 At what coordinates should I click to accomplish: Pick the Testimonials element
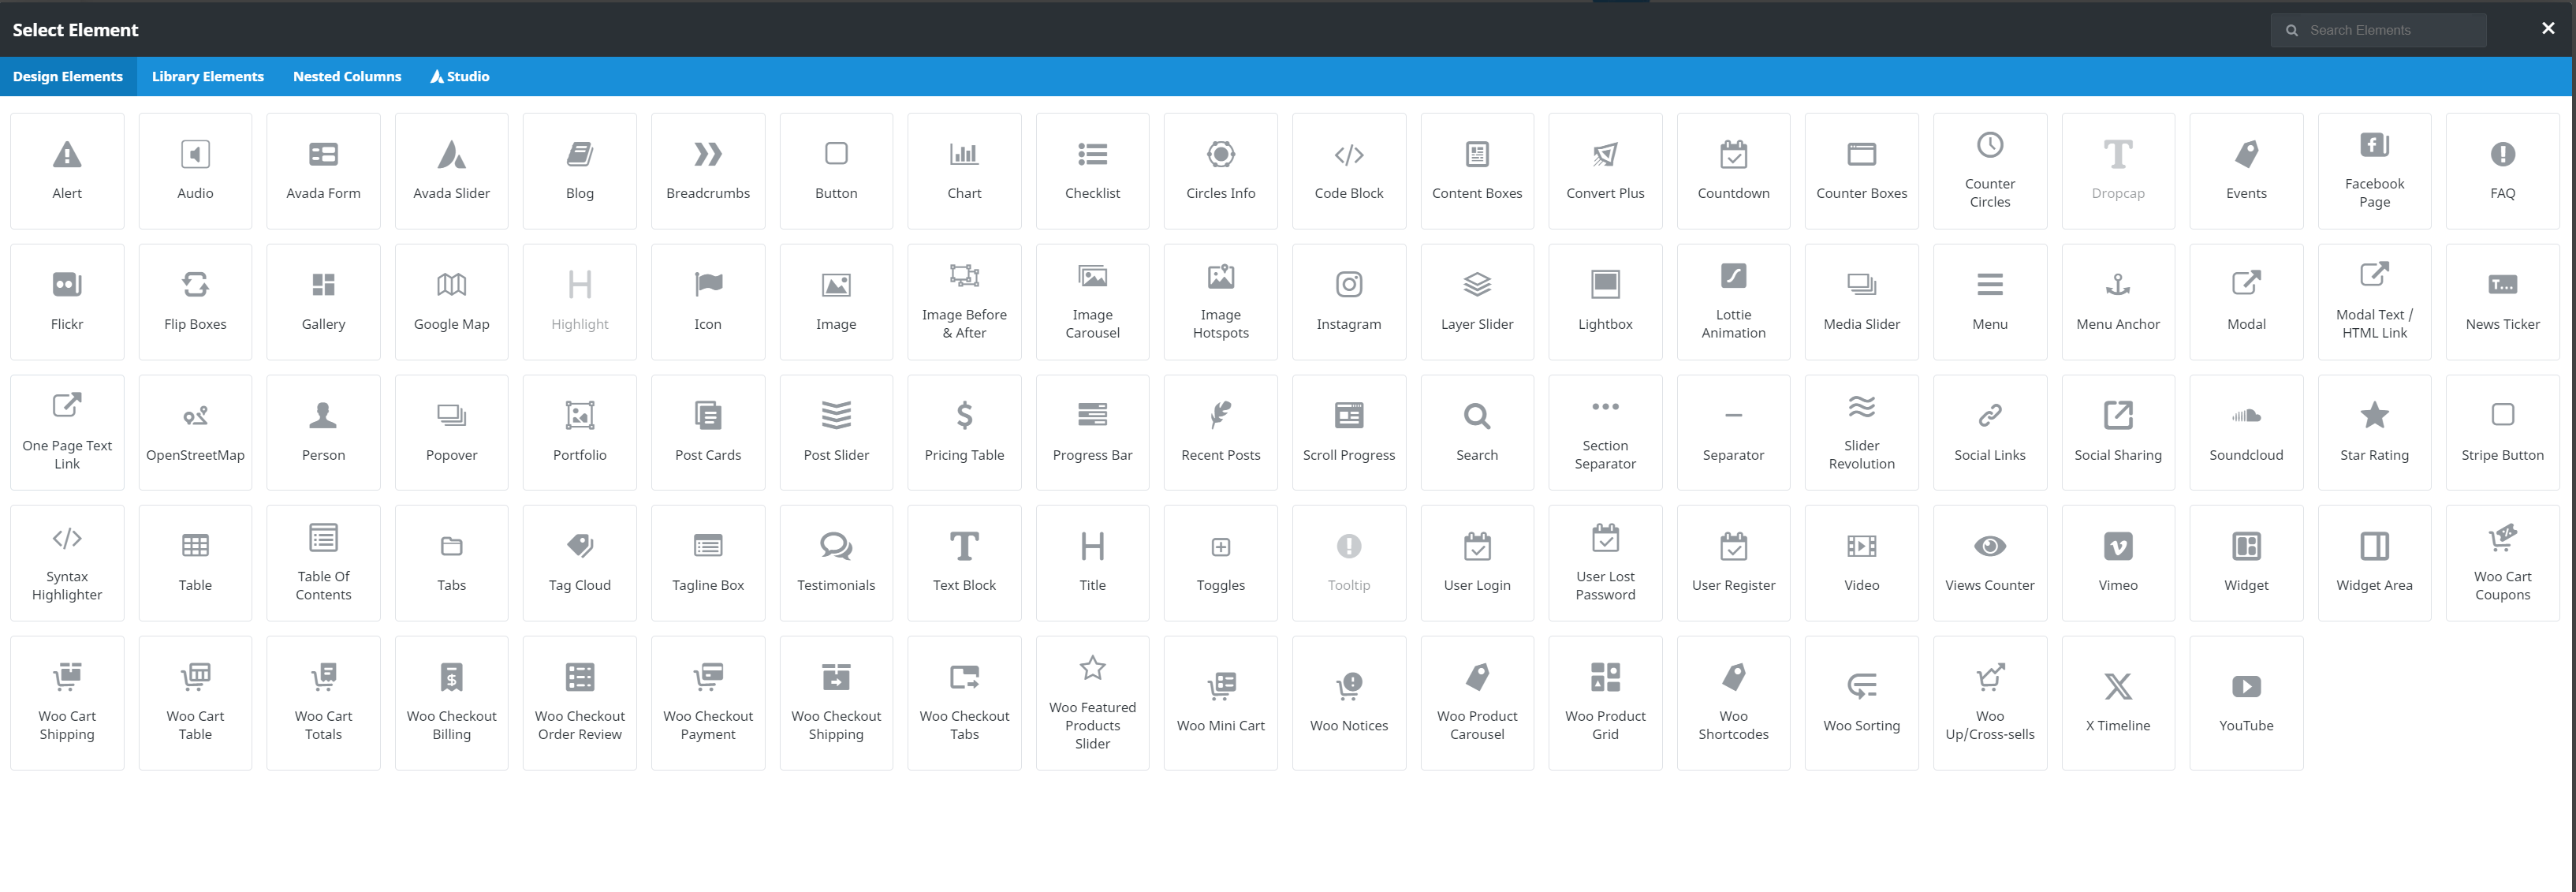[836, 562]
